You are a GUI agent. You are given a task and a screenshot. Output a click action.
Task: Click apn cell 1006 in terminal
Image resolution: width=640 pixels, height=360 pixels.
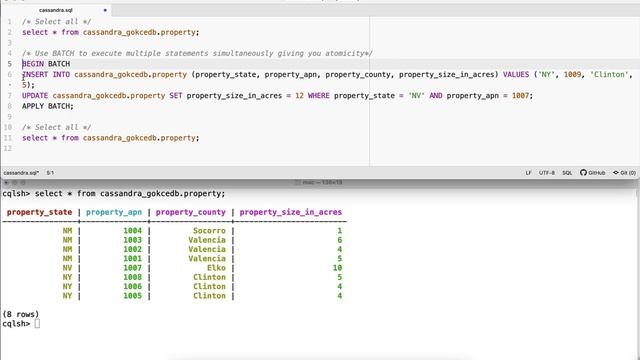pos(133,287)
